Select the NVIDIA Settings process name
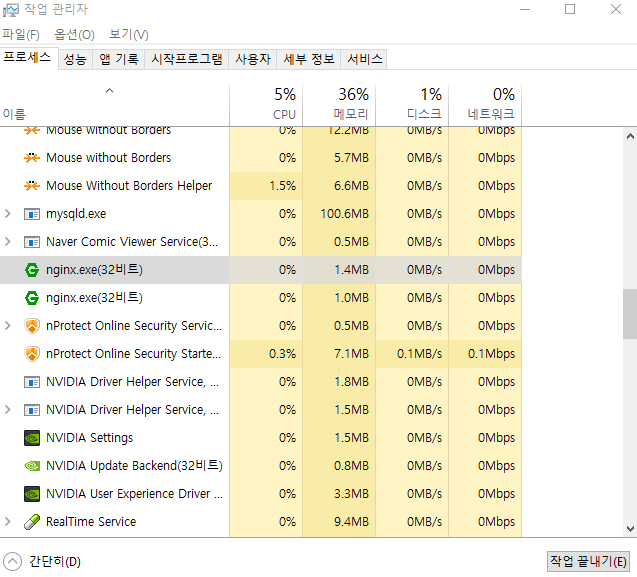The height and width of the screenshot is (577, 637). pyautogui.click(x=90, y=438)
